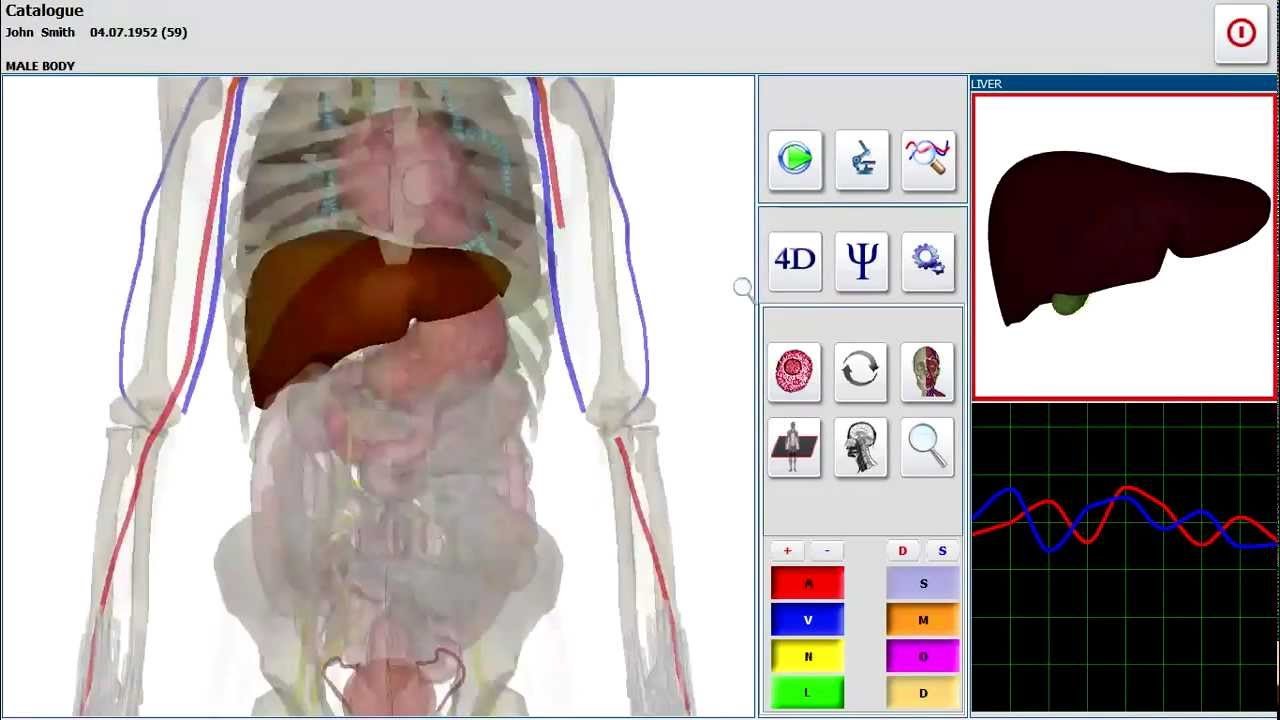
Task: Open the skull muscle anatomy icon
Action: click(928, 371)
